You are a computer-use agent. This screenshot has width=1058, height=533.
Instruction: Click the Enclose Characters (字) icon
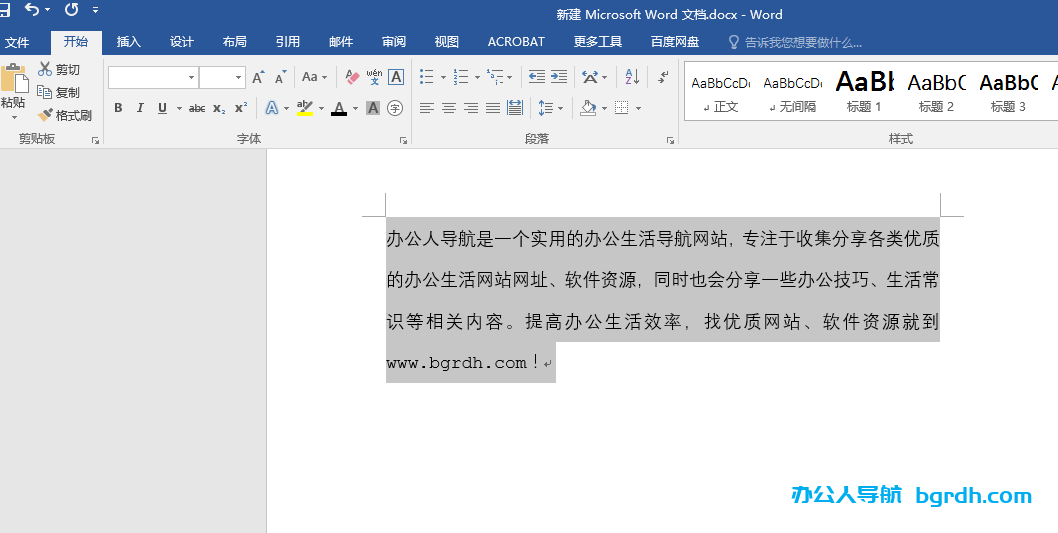click(x=395, y=108)
